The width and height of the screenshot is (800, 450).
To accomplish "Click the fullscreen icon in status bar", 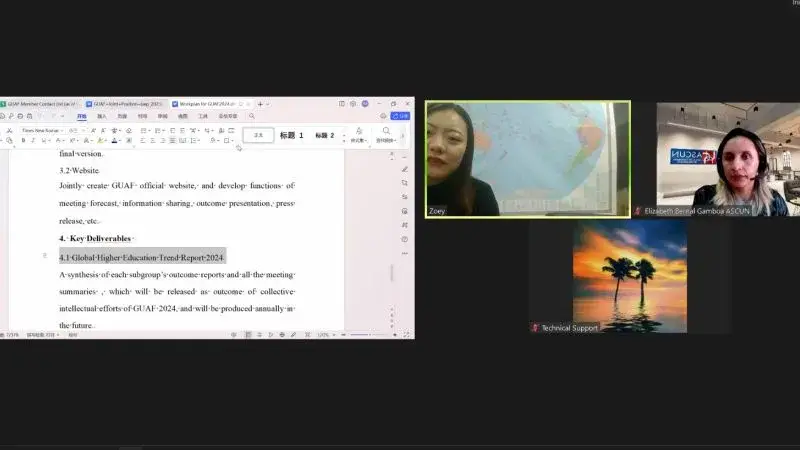I will point(407,335).
